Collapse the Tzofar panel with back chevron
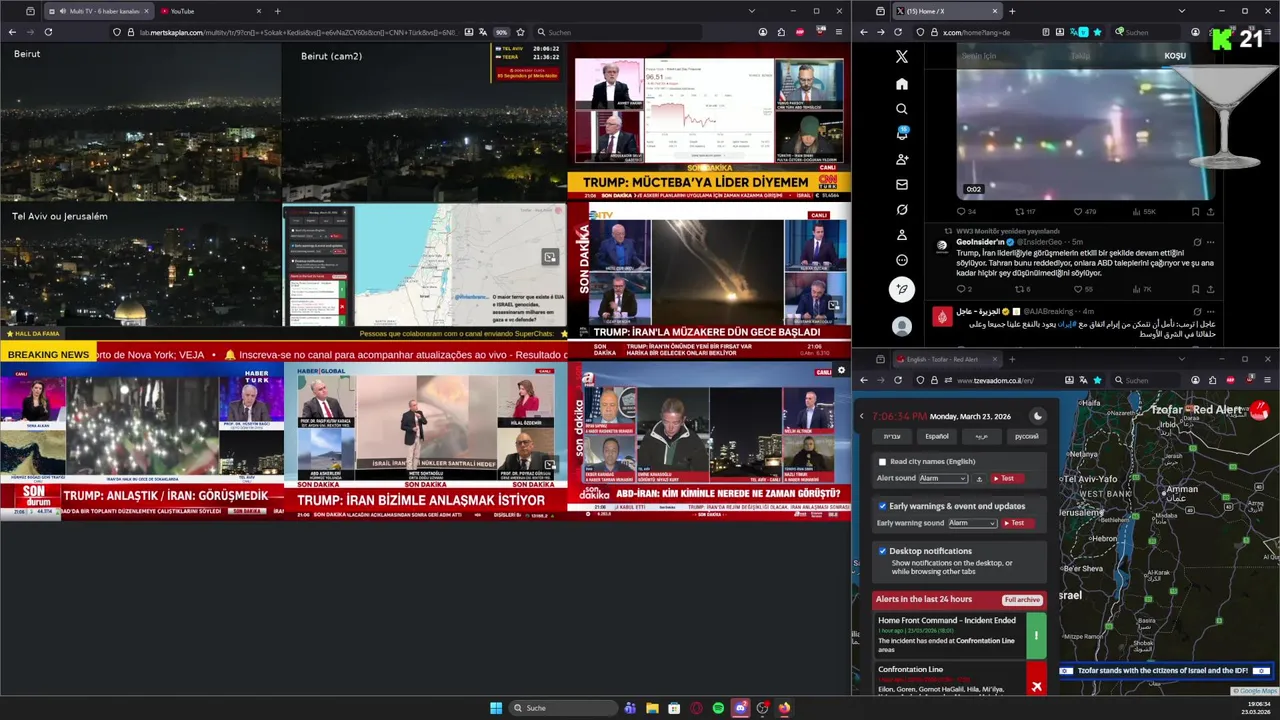This screenshot has width=1280, height=720. click(x=862, y=416)
